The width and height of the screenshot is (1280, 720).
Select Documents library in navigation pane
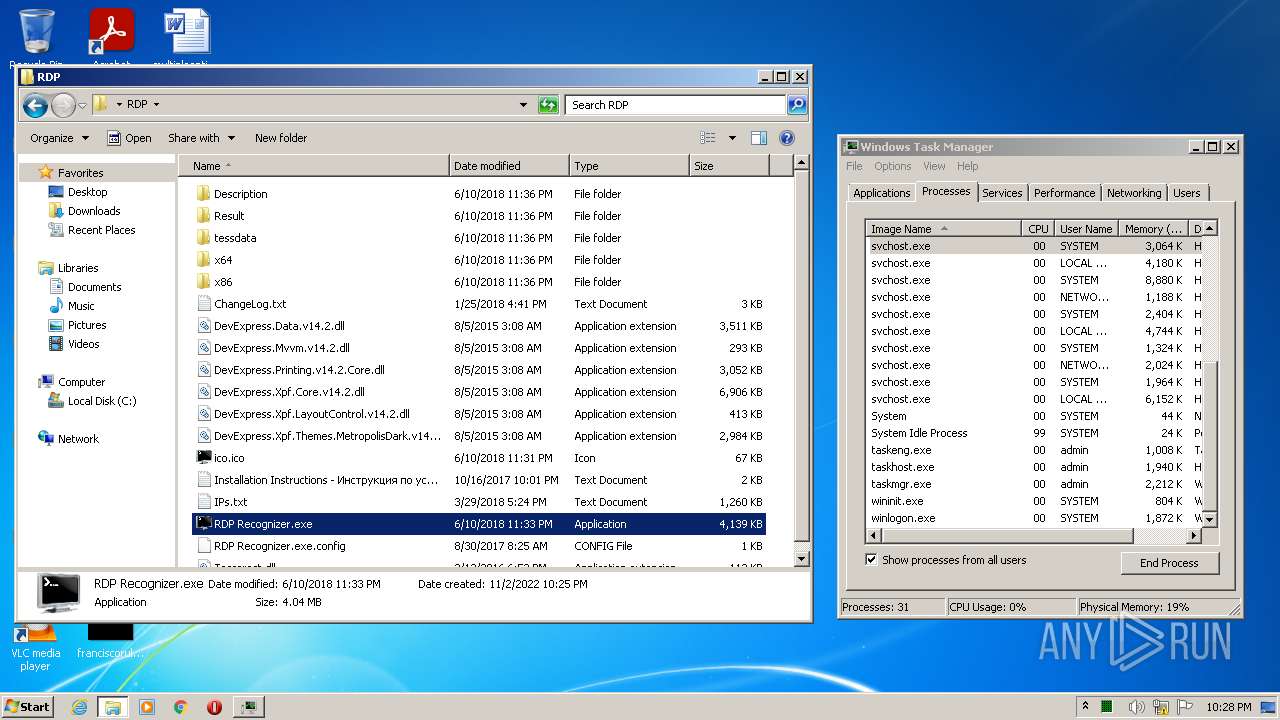(94, 287)
